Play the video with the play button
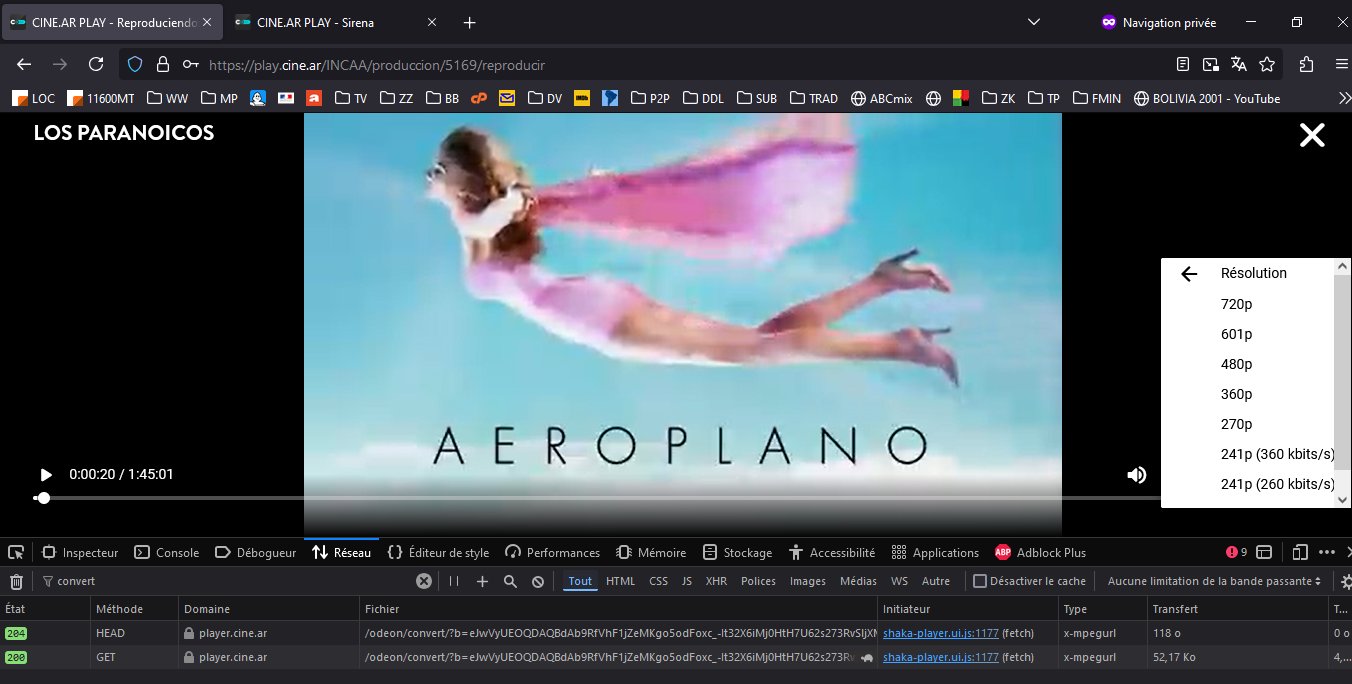 (46, 475)
